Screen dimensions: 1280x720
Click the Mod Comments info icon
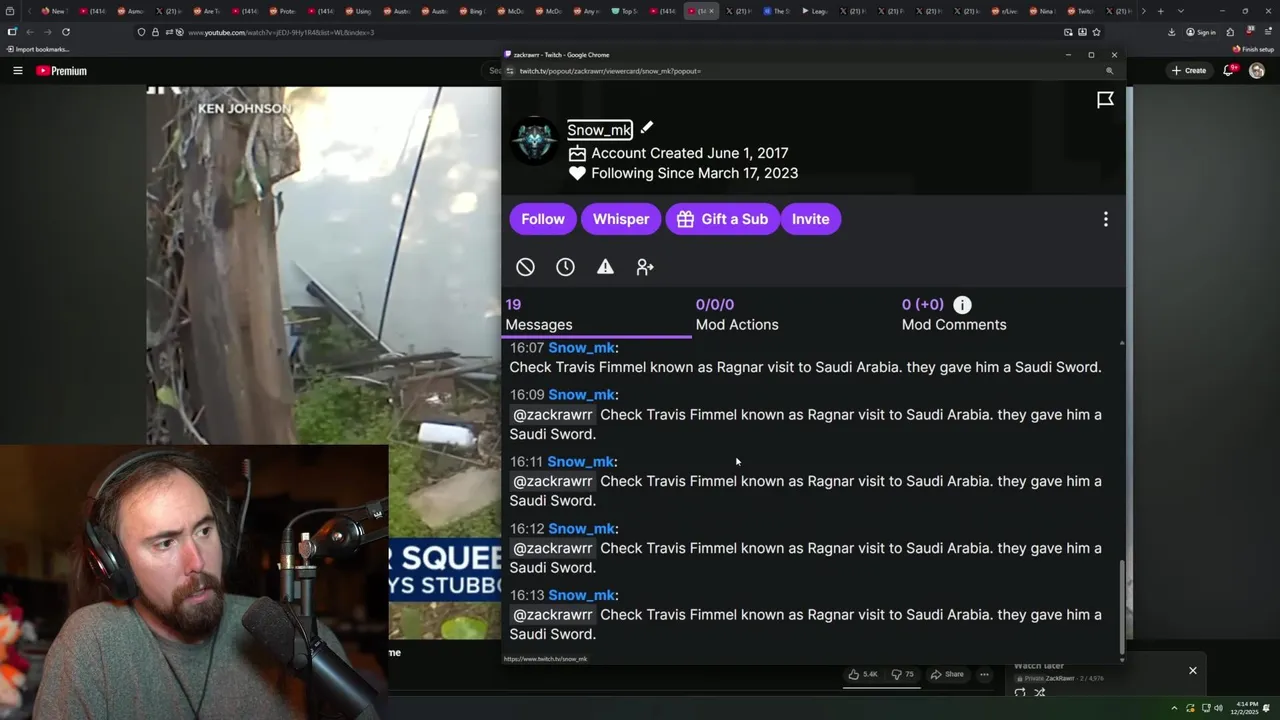click(x=962, y=305)
